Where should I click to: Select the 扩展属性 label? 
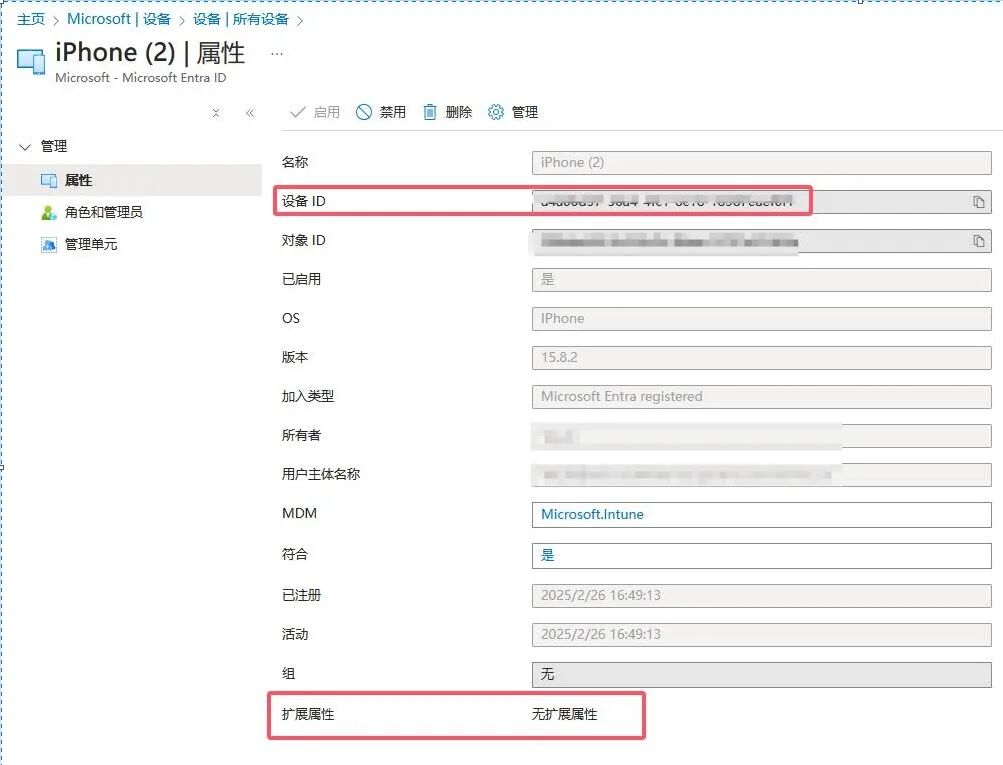tap(308, 714)
